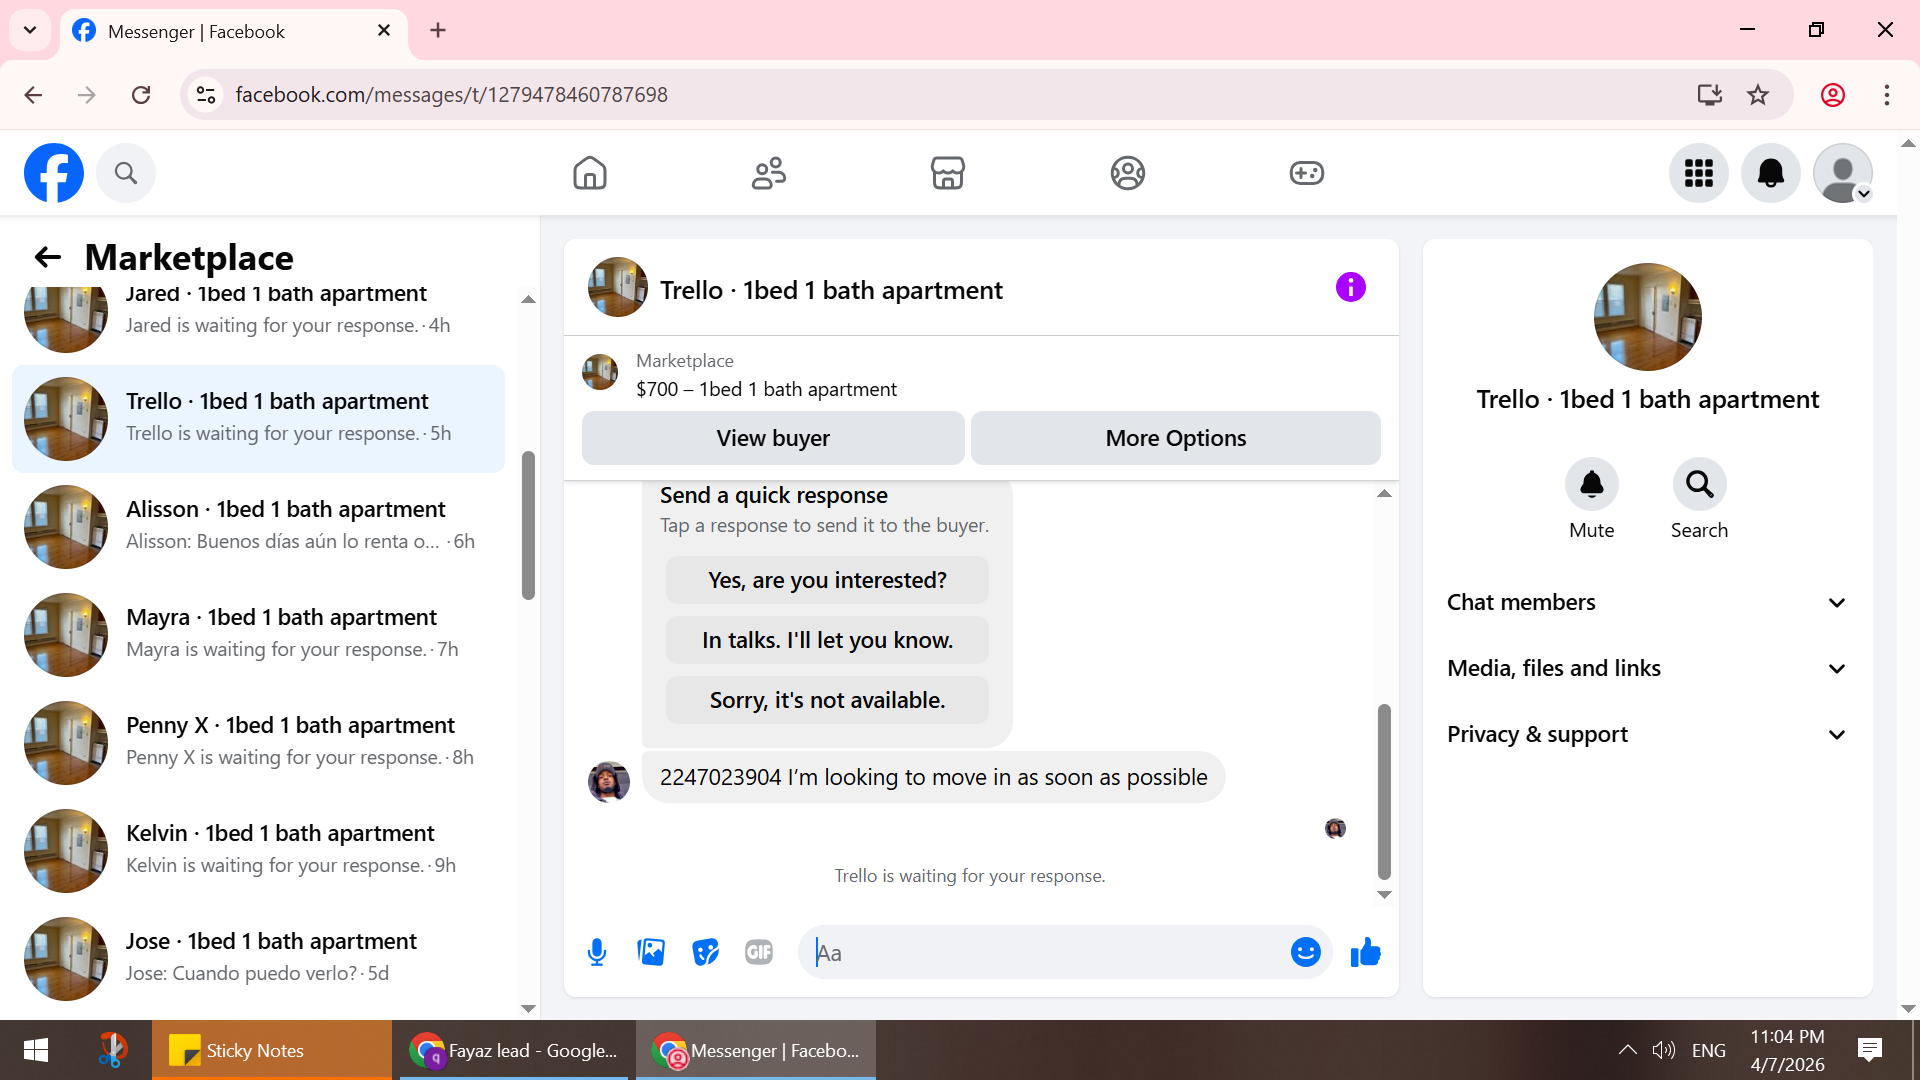Click the buyer's avatar beside the message
This screenshot has width=1920, height=1080.
click(609, 782)
